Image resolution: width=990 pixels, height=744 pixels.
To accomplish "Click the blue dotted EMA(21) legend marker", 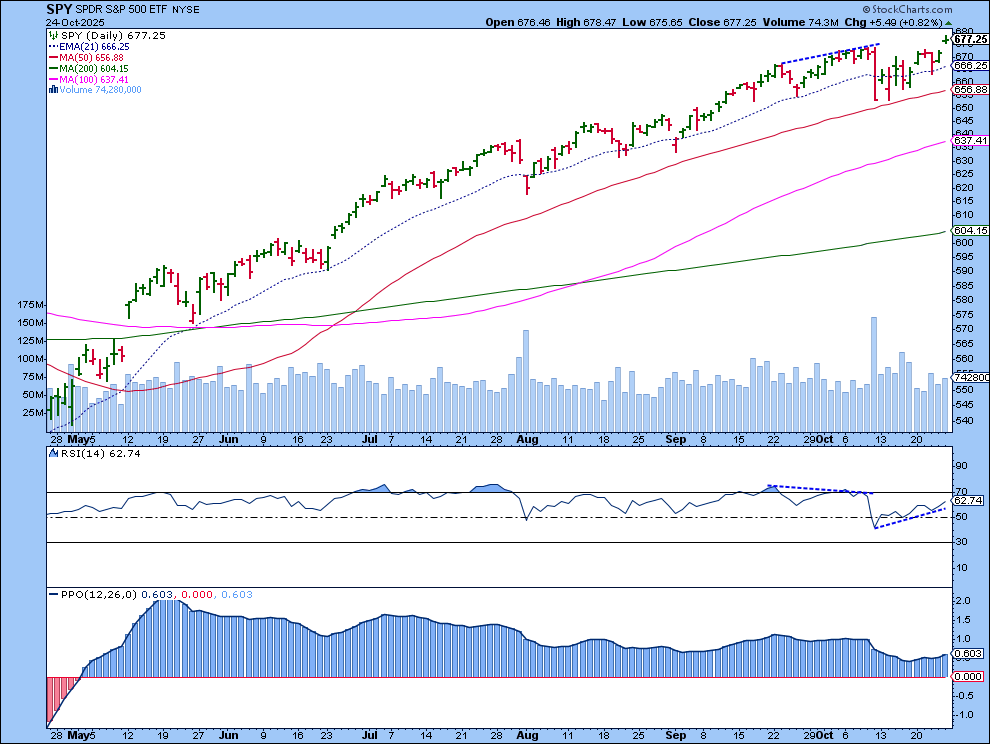I will coord(52,47).
